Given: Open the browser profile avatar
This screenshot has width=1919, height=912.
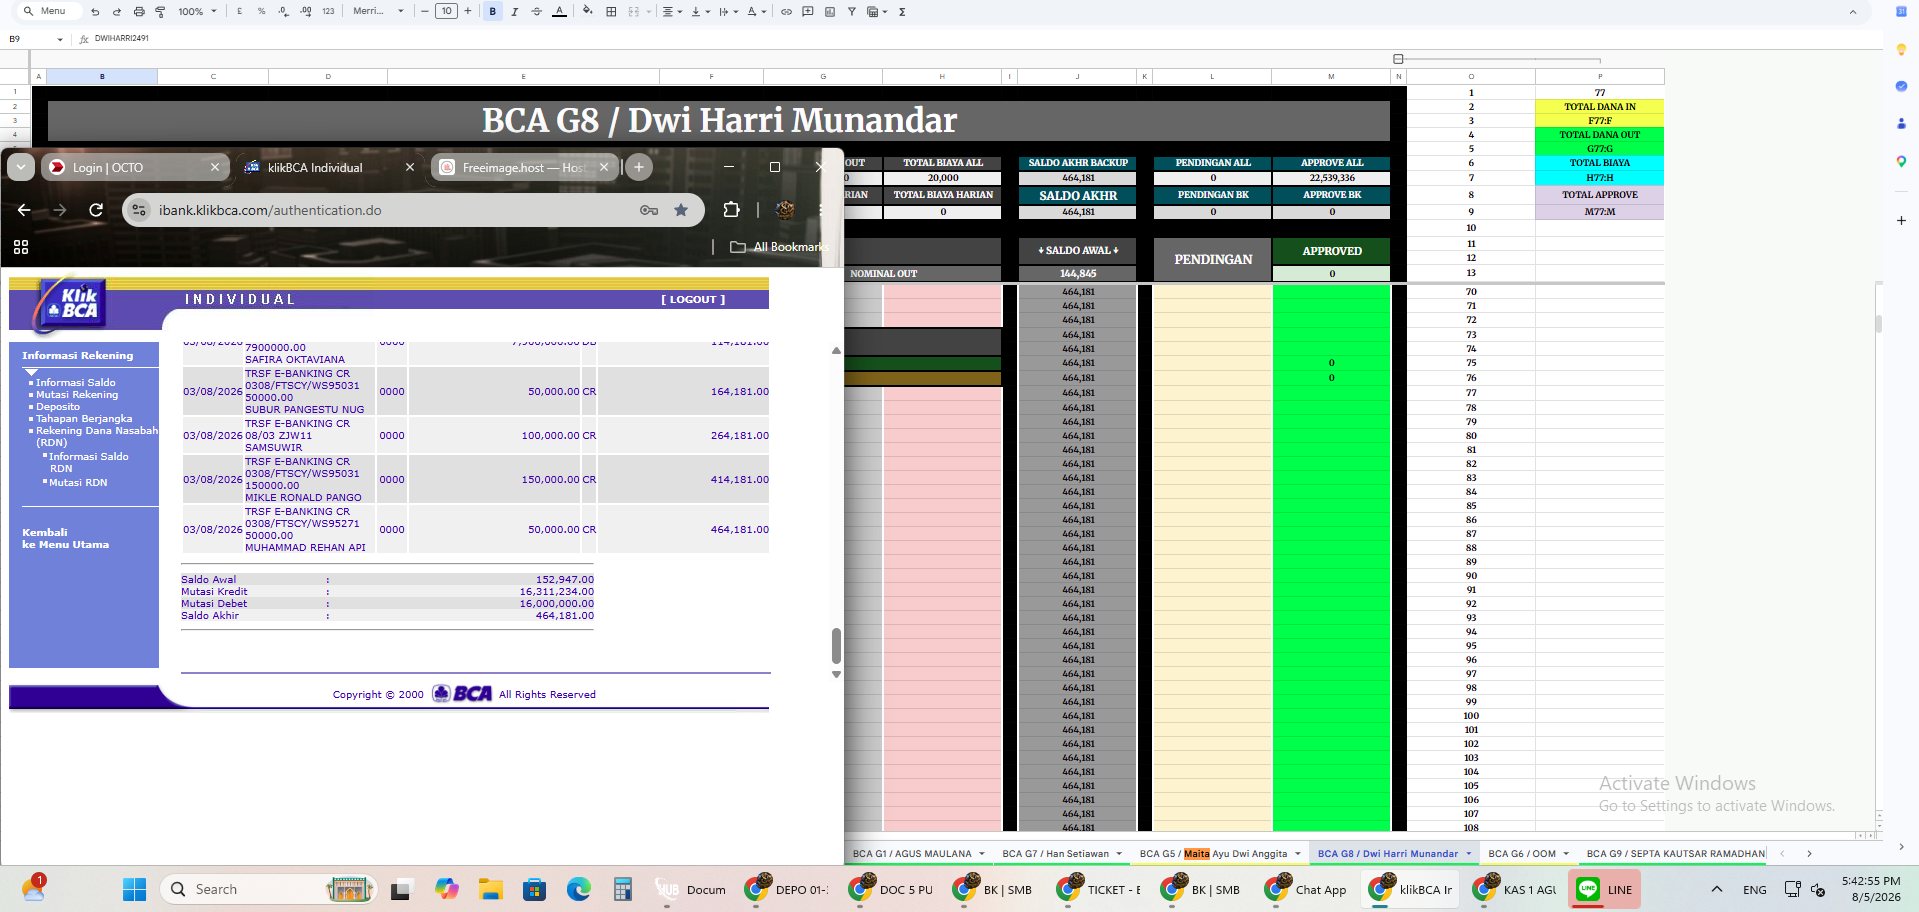Looking at the screenshot, I should pyautogui.click(x=785, y=210).
